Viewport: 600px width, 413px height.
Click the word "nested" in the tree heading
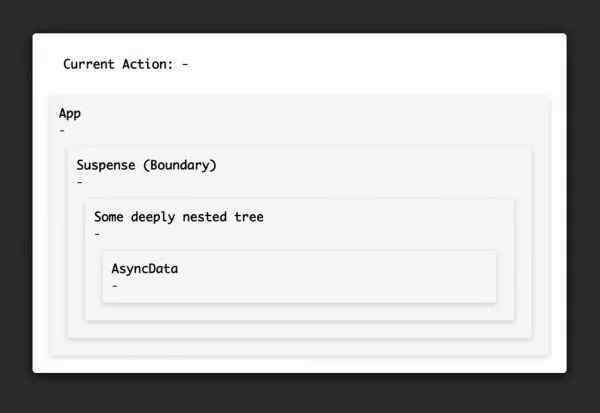coord(204,217)
